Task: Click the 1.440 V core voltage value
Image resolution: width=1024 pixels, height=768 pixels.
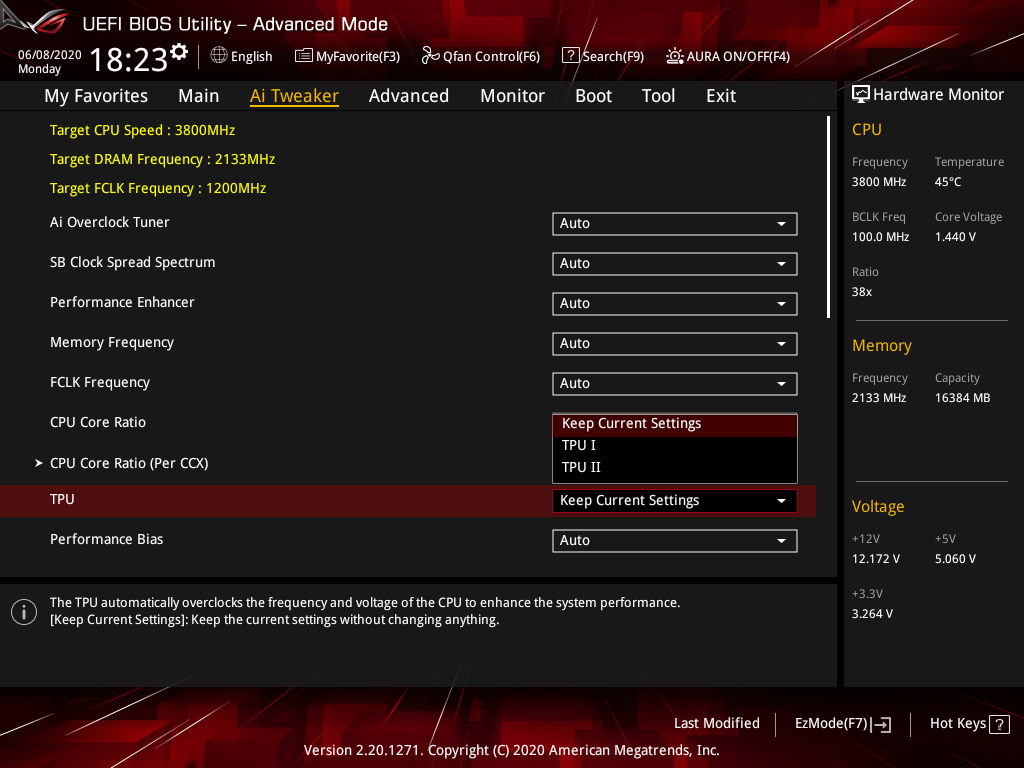Action: tap(955, 237)
